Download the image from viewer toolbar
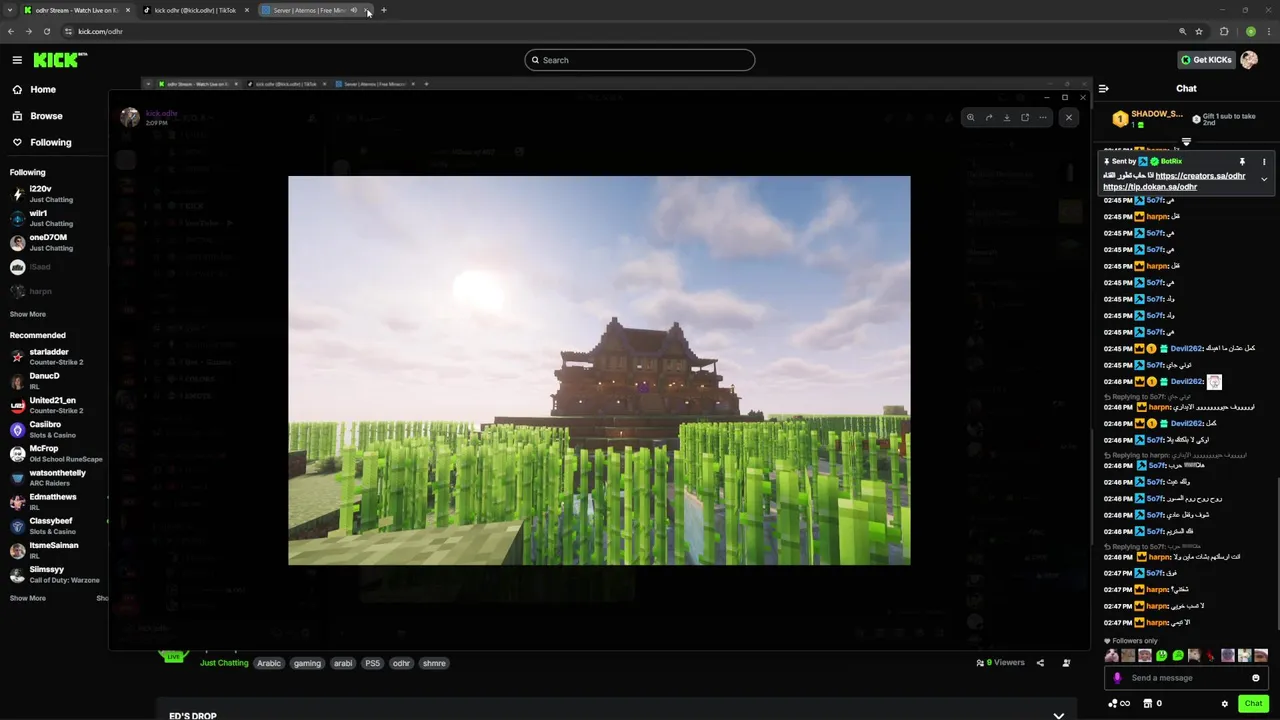The width and height of the screenshot is (1280, 720). tap(1006, 117)
